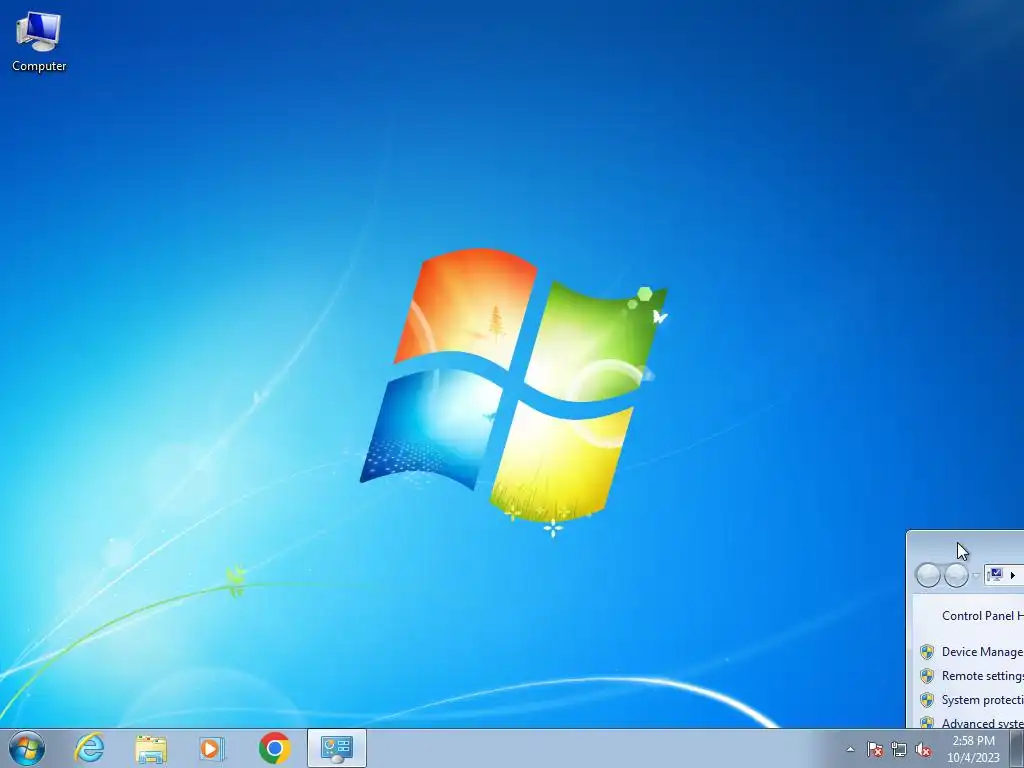
Task: Open the Control Panel Home link
Action: (982, 615)
